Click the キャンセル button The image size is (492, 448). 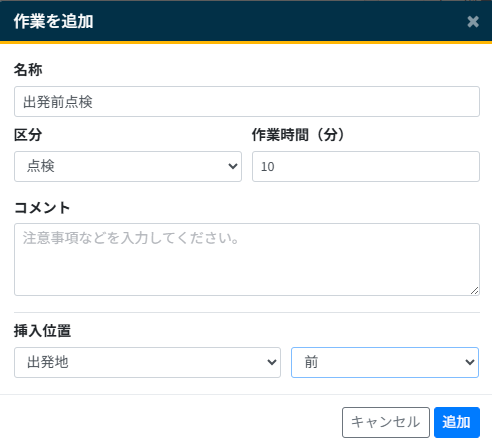coord(386,422)
